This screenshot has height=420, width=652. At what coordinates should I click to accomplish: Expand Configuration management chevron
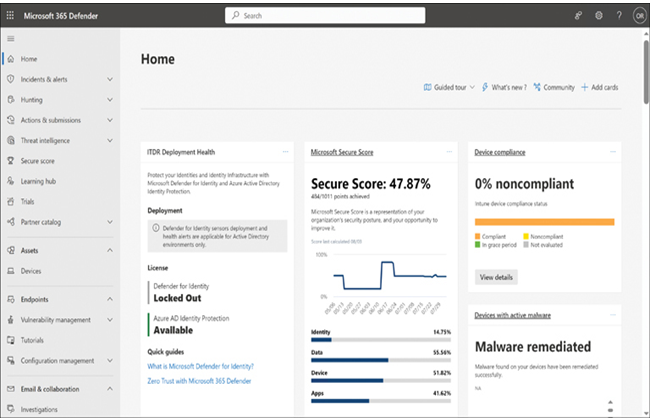tap(110, 360)
